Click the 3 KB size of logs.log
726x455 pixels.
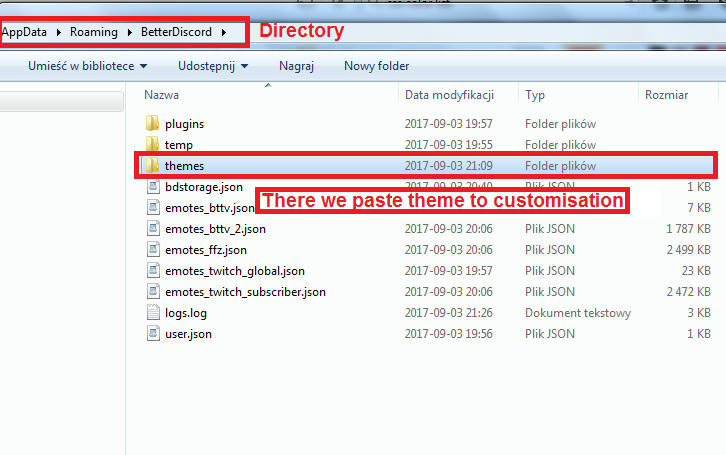pos(699,313)
